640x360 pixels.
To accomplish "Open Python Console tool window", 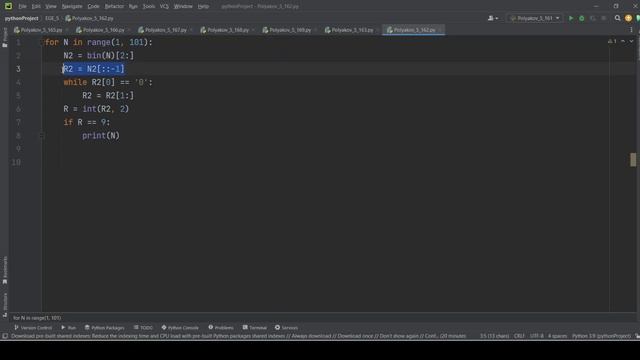I will pyautogui.click(x=180, y=328).
